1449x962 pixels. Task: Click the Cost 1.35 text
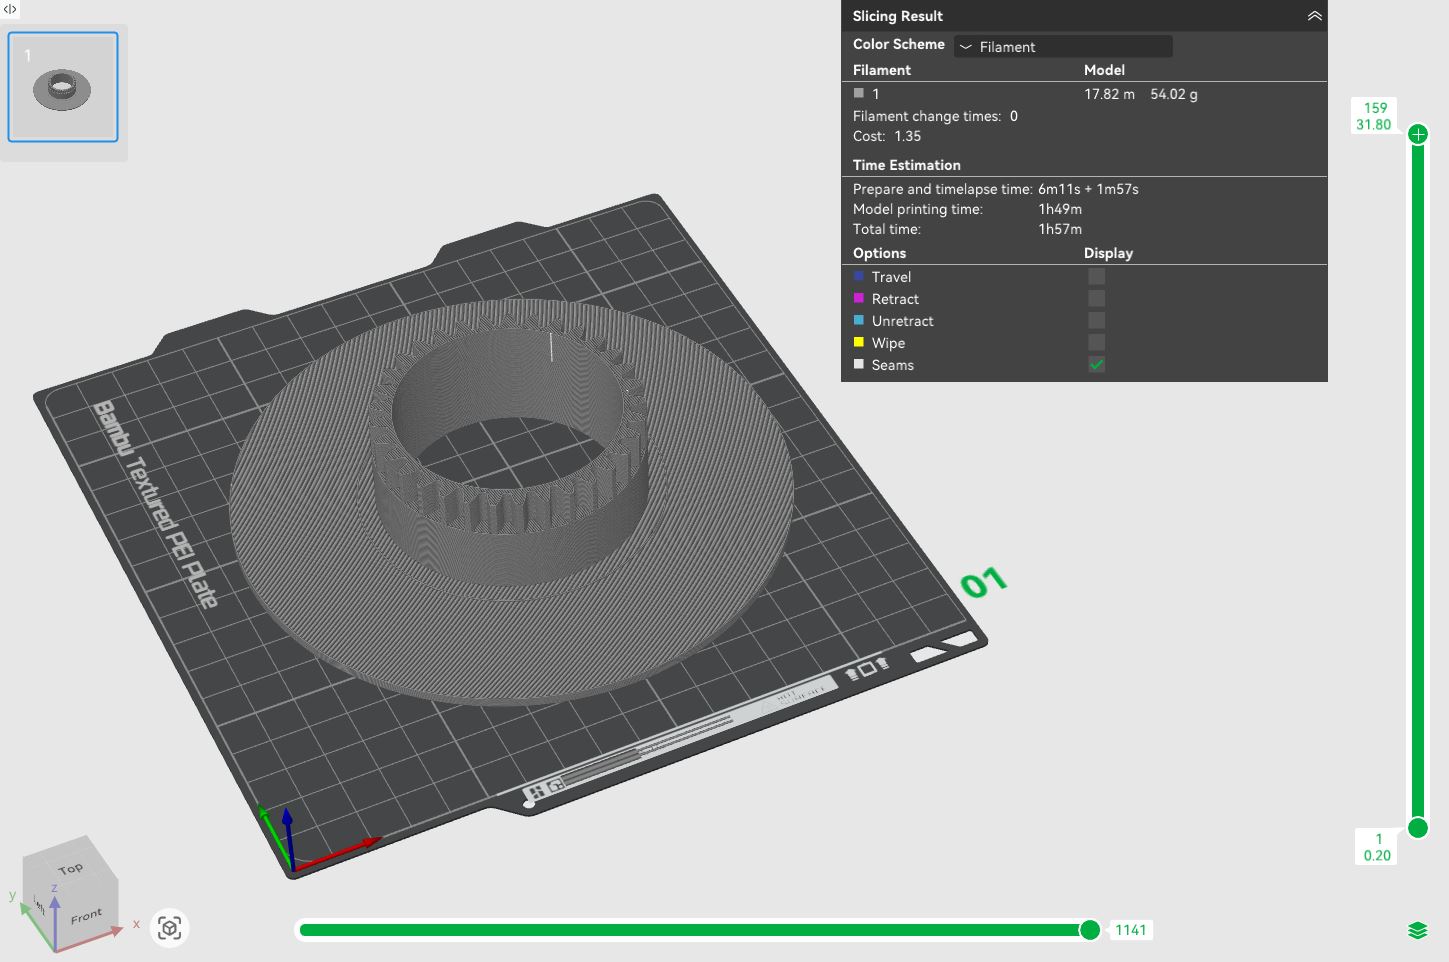pos(887,136)
